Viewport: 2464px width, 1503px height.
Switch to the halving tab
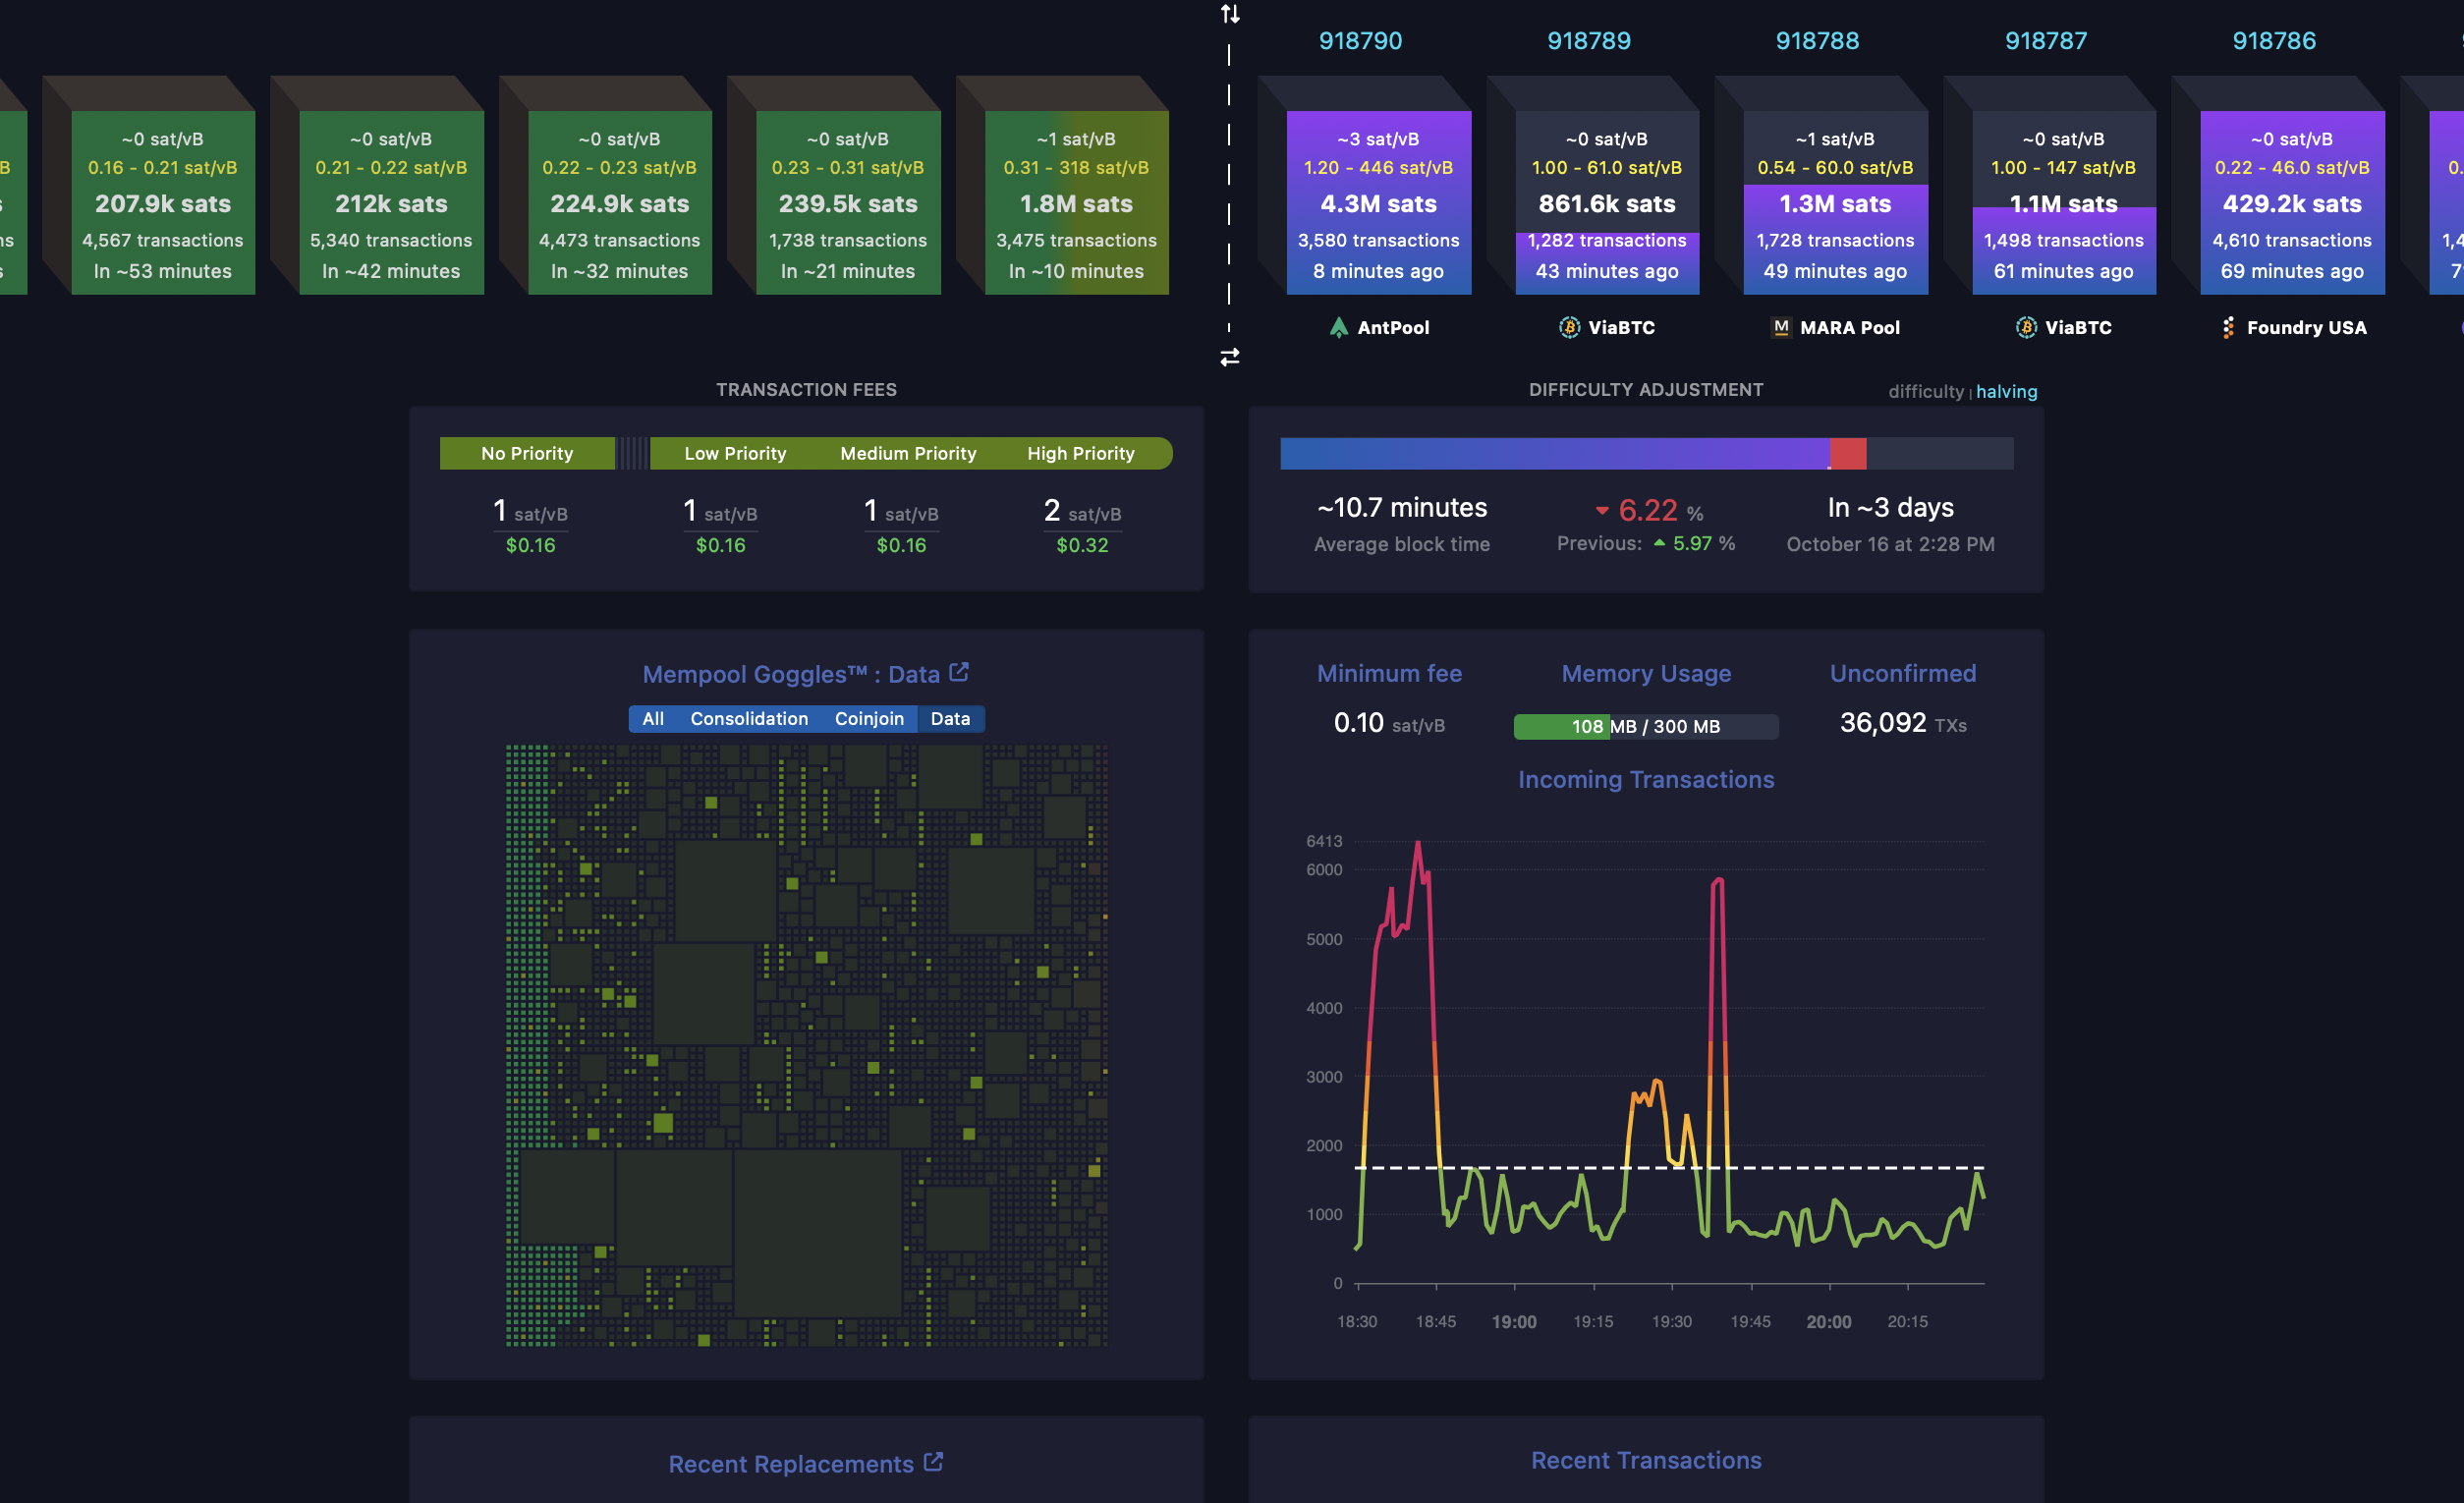click(x=2006, y=392)
